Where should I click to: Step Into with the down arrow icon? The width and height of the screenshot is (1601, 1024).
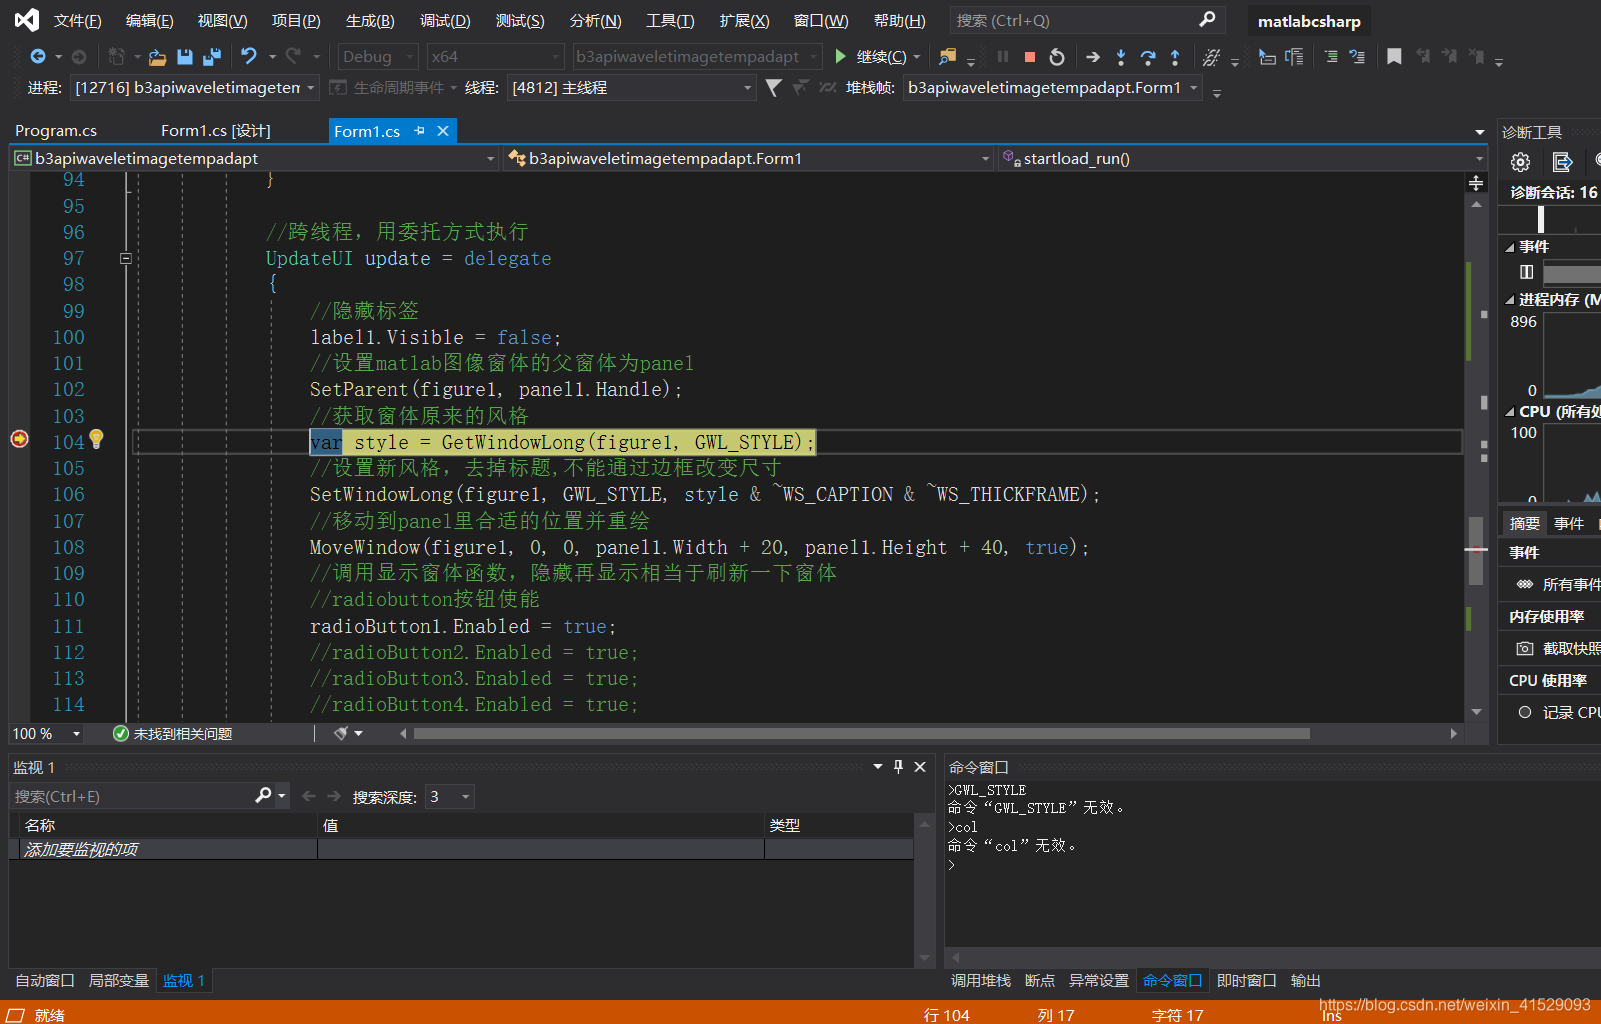pyautogui.click(x=1121, y=57)
